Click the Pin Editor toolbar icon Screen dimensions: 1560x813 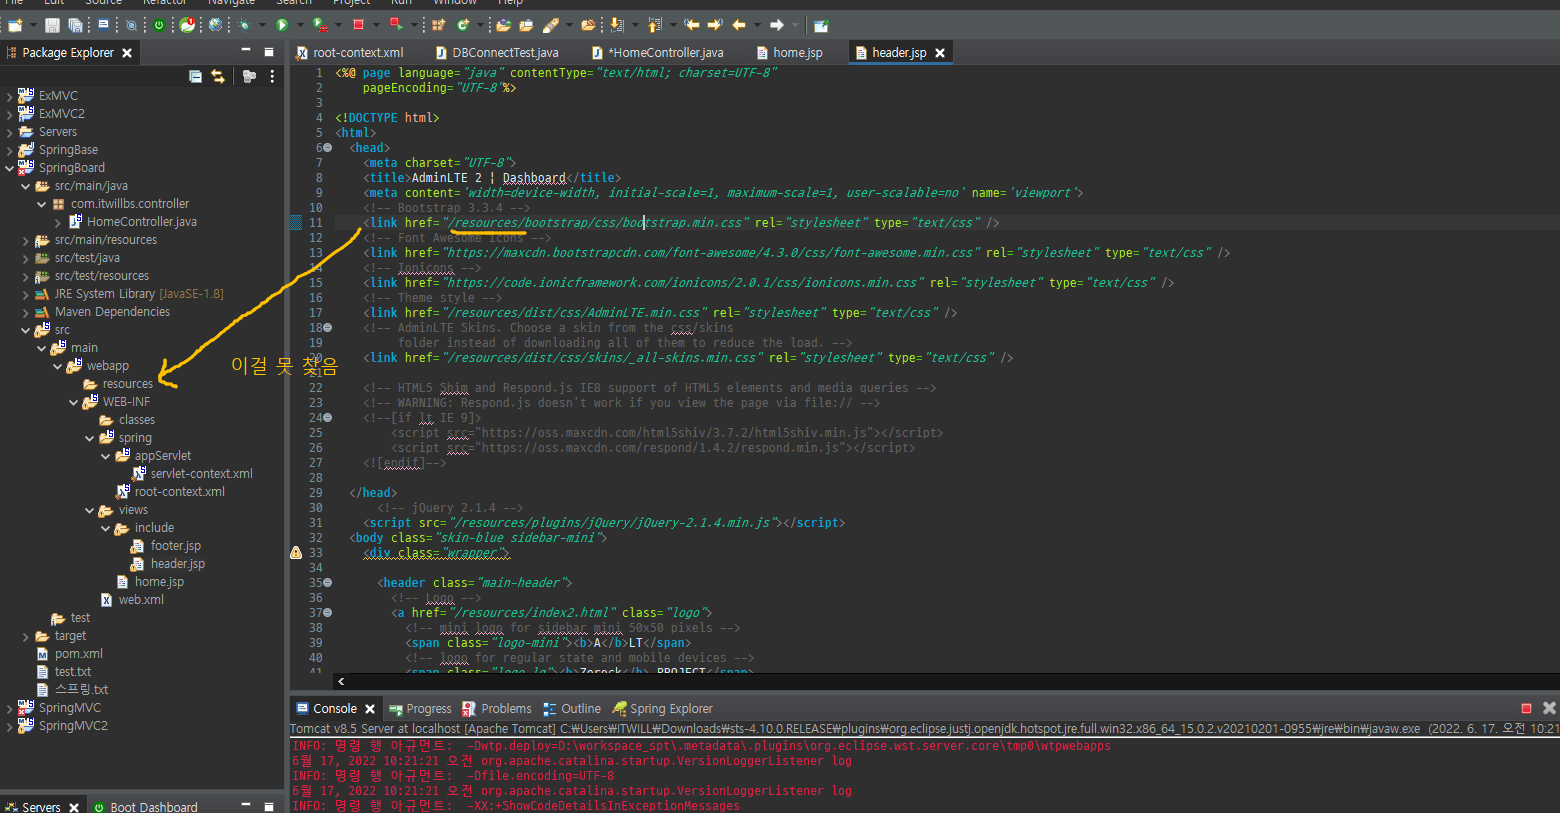click(x=821, y=25)
